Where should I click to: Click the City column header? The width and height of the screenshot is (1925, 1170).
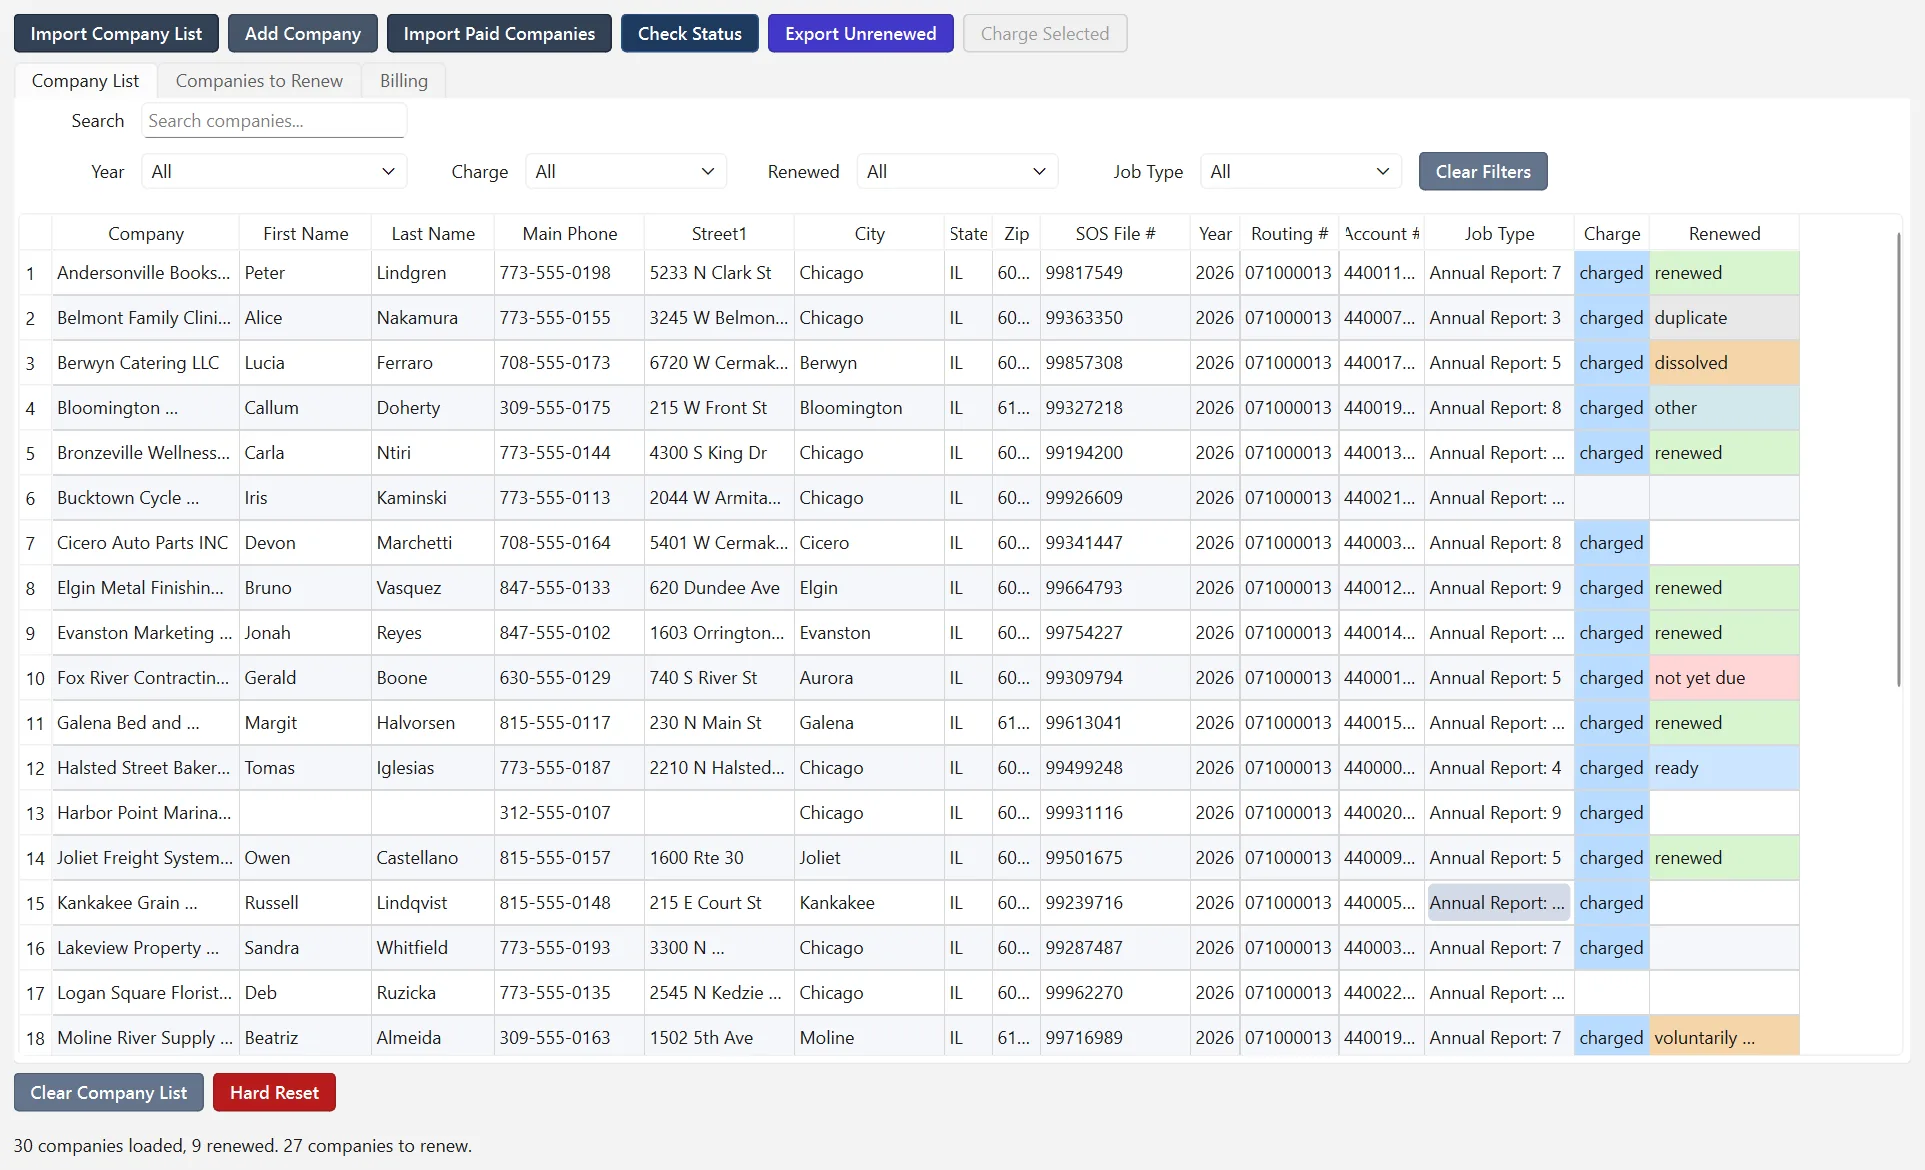869,233
